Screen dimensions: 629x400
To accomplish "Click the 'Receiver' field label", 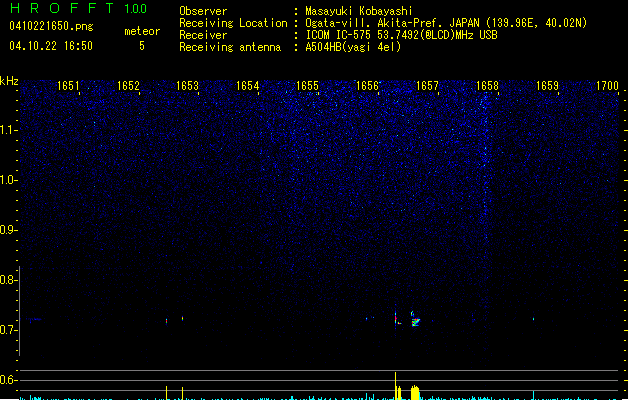I will tap(203, 35).
